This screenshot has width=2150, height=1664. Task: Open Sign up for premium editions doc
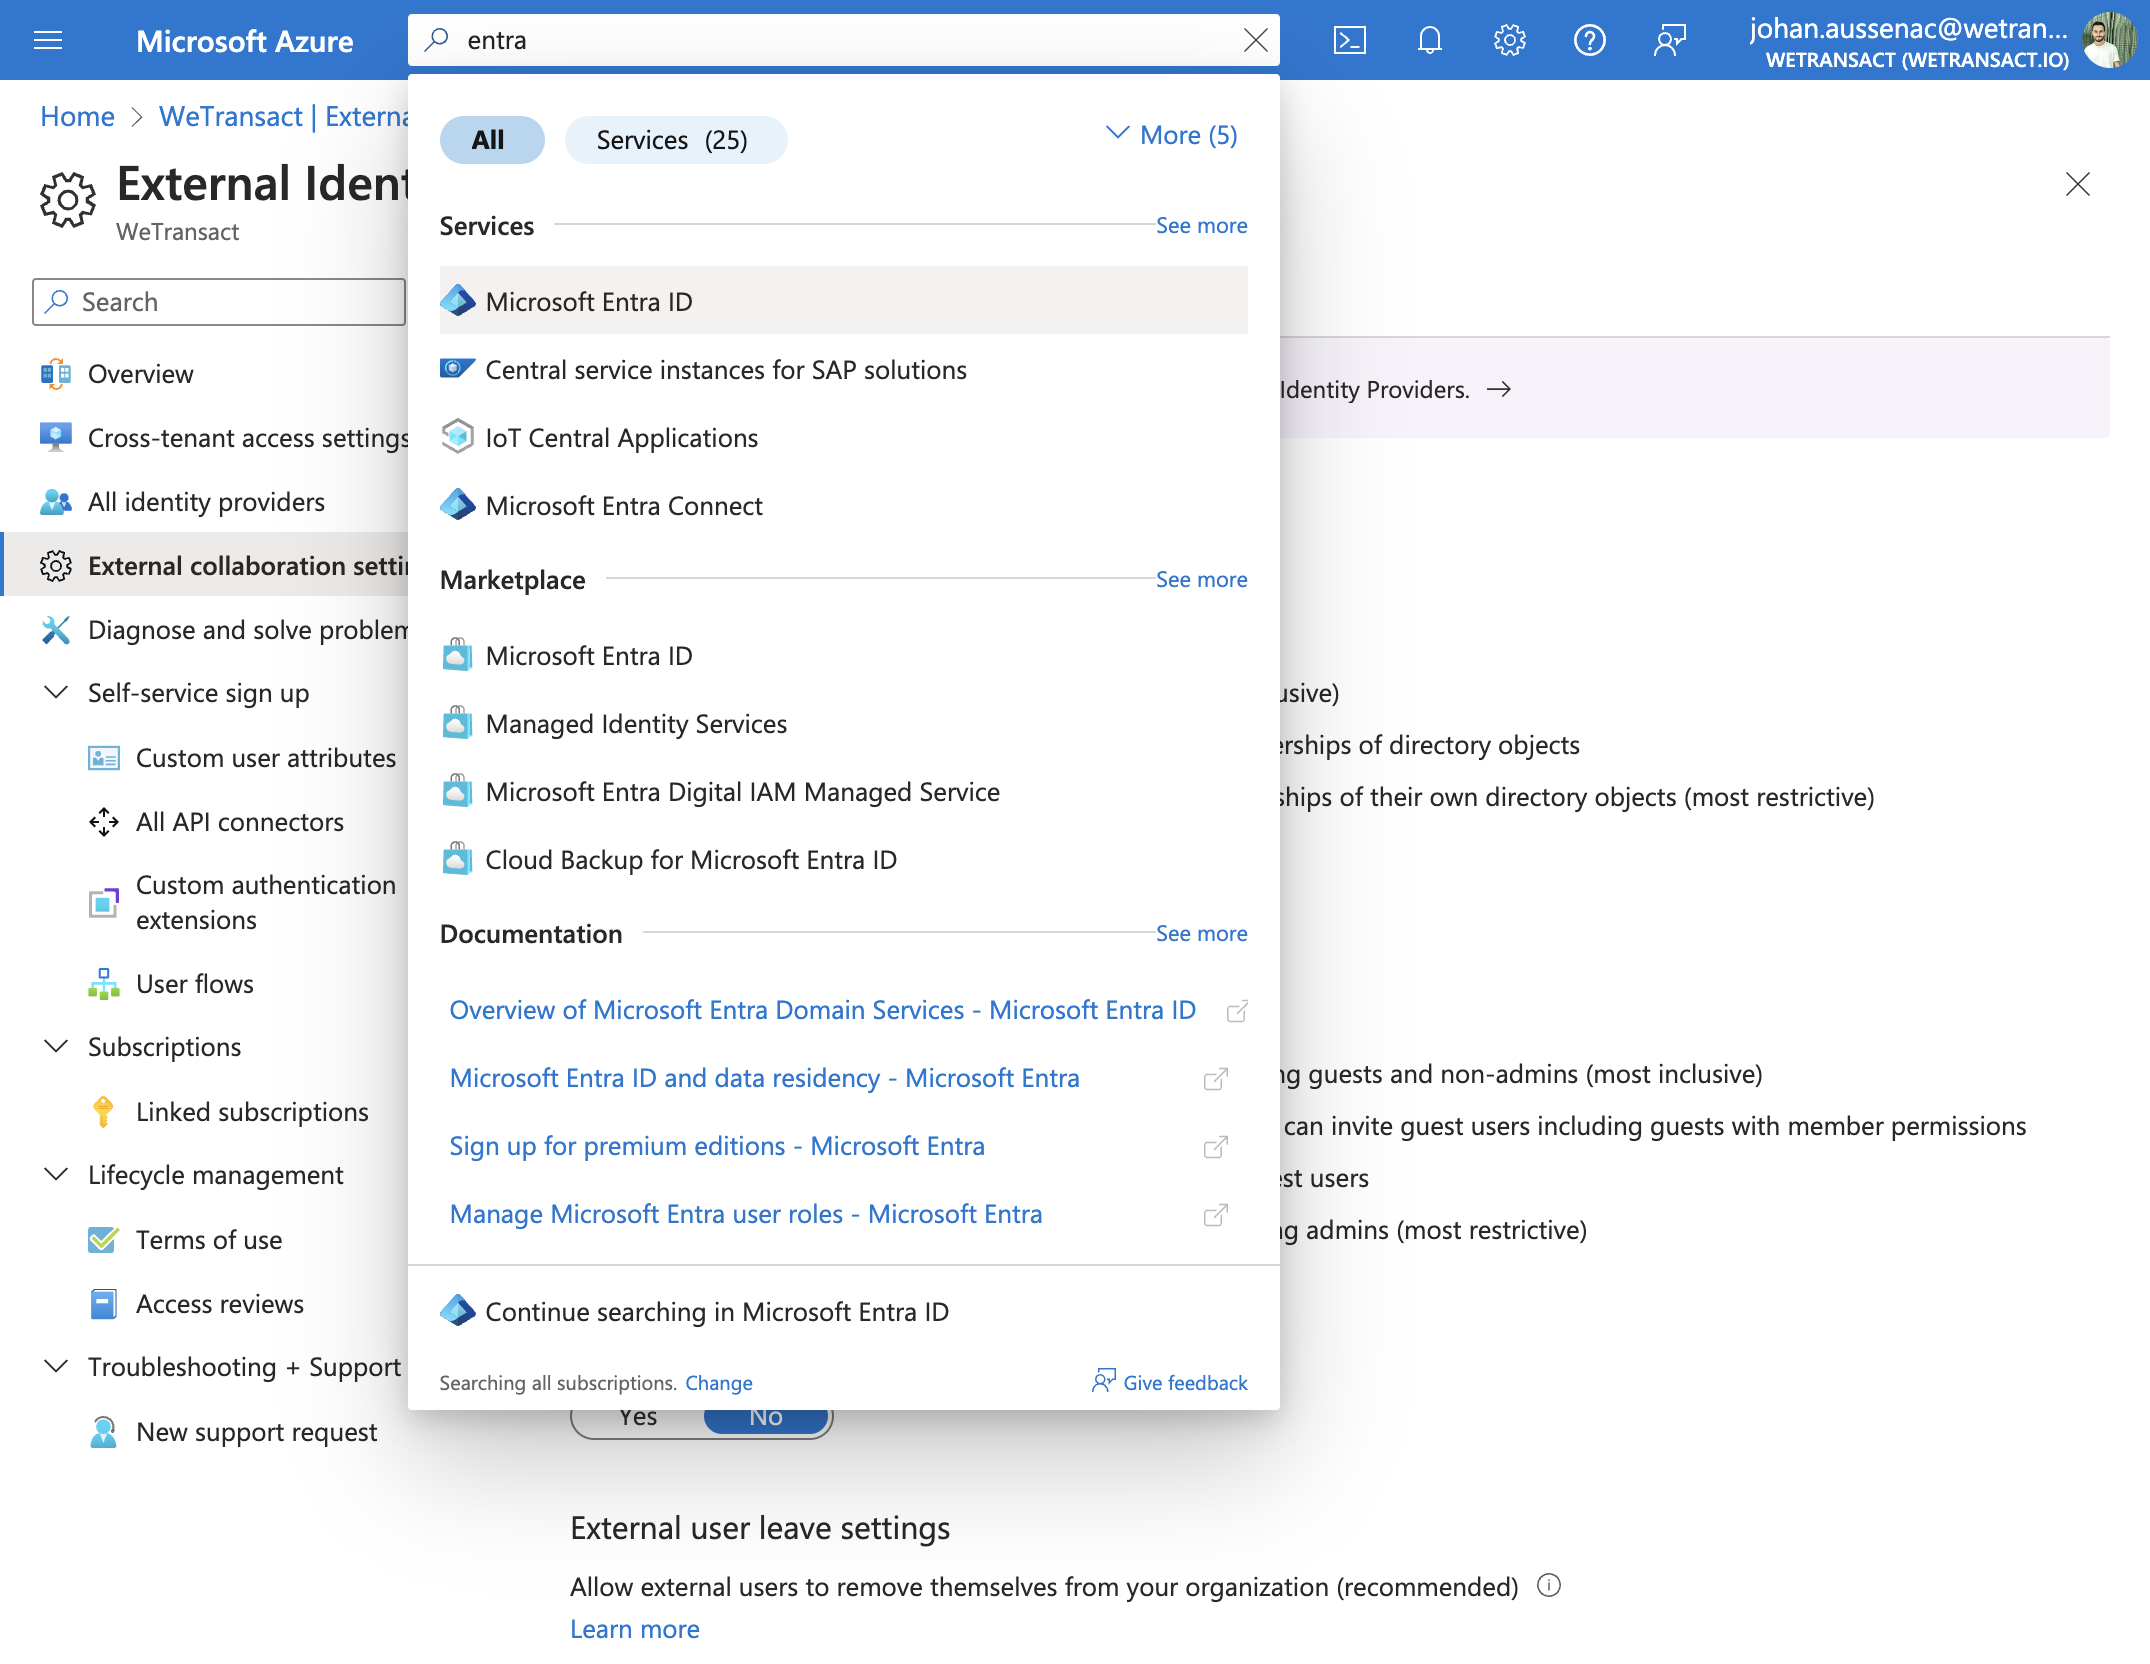pyautogui.click(x=717, y=1146)
